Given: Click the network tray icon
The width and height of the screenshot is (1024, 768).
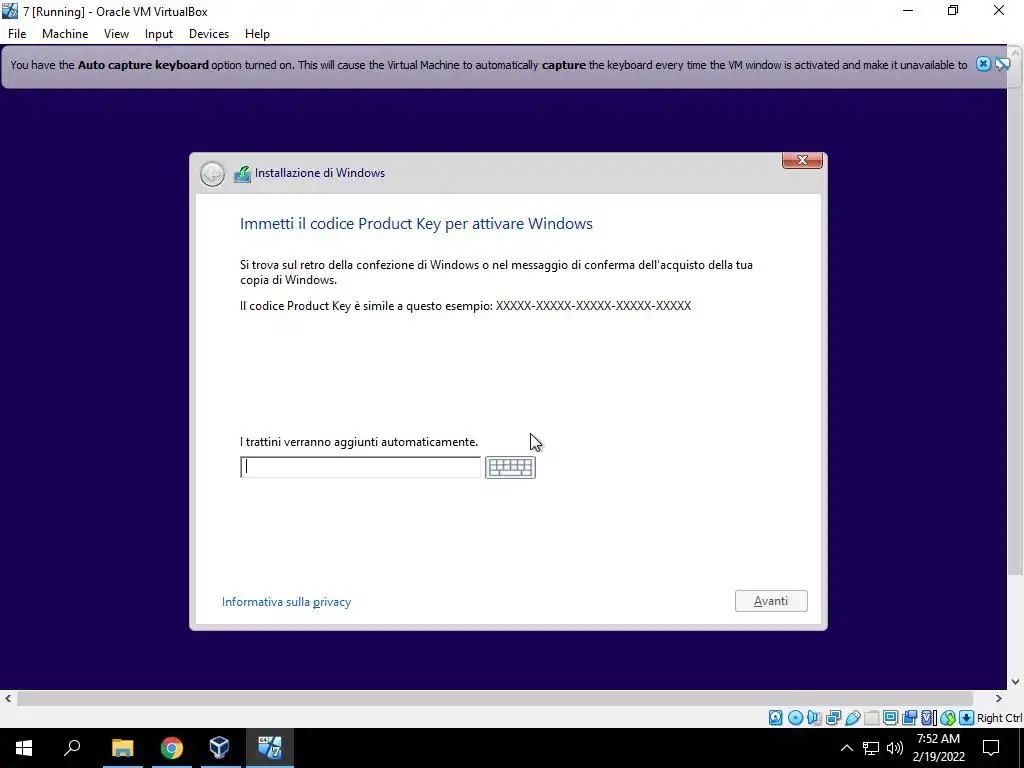Looking at the screenshot, I should [x=871, y=748].
